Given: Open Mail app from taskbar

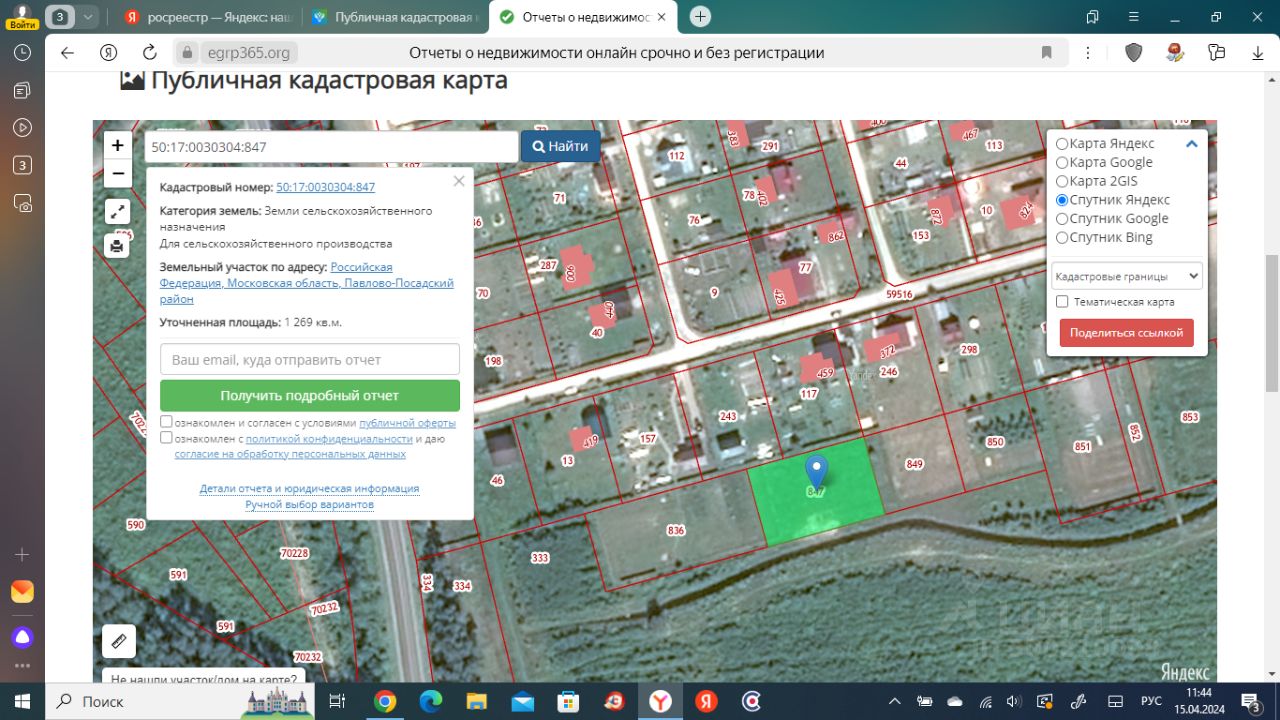Looking at the screenshot, I should coord(523,701).
